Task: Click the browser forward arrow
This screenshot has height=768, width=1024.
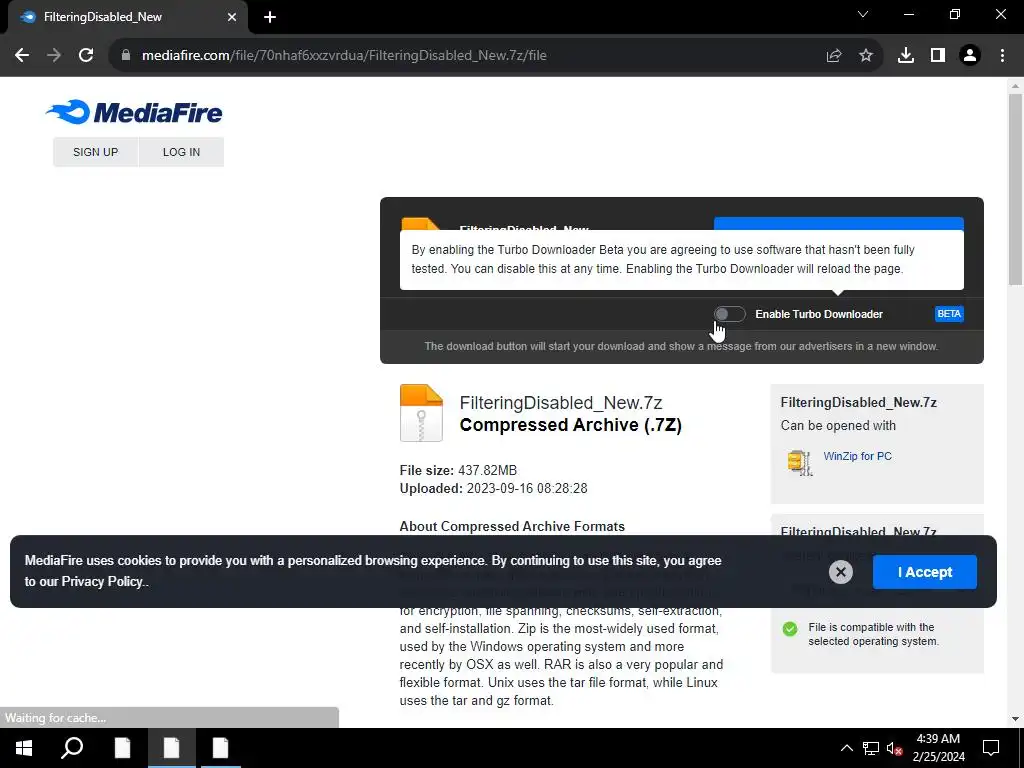Action: 54,56
